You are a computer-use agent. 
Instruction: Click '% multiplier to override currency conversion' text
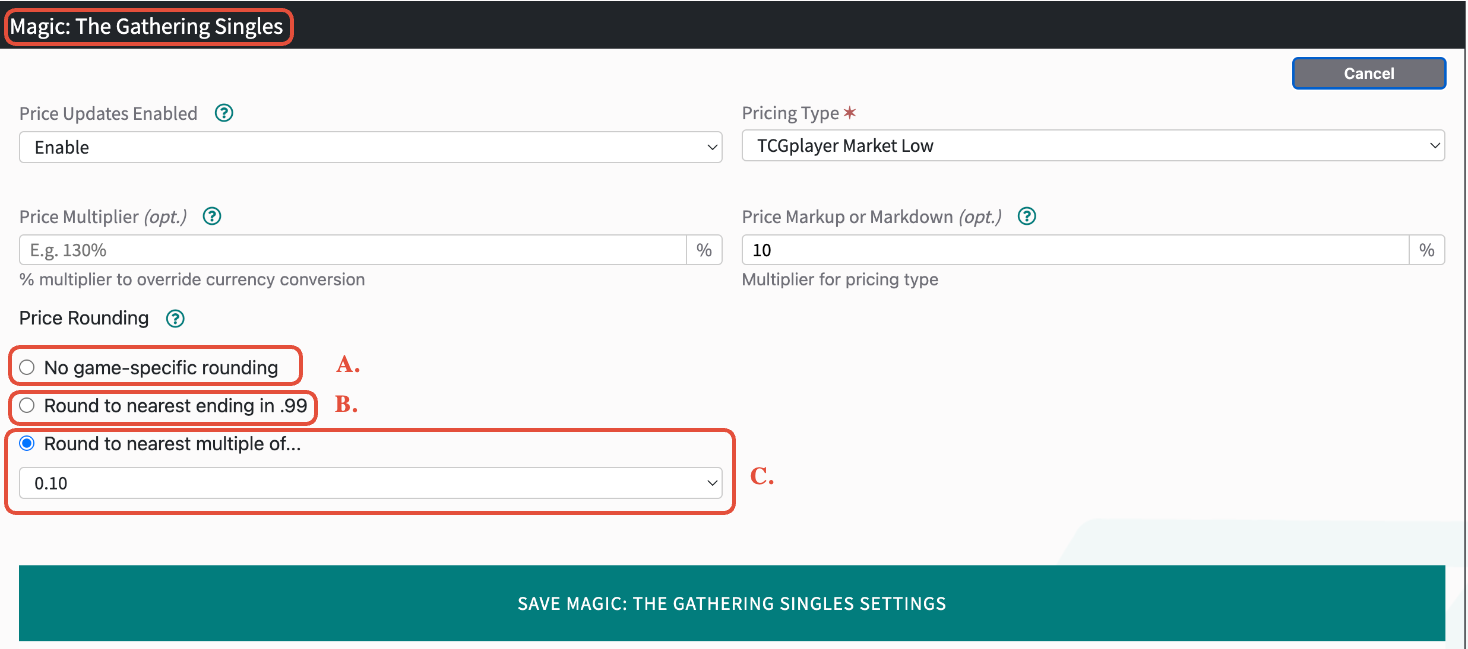tap(192, 279)
